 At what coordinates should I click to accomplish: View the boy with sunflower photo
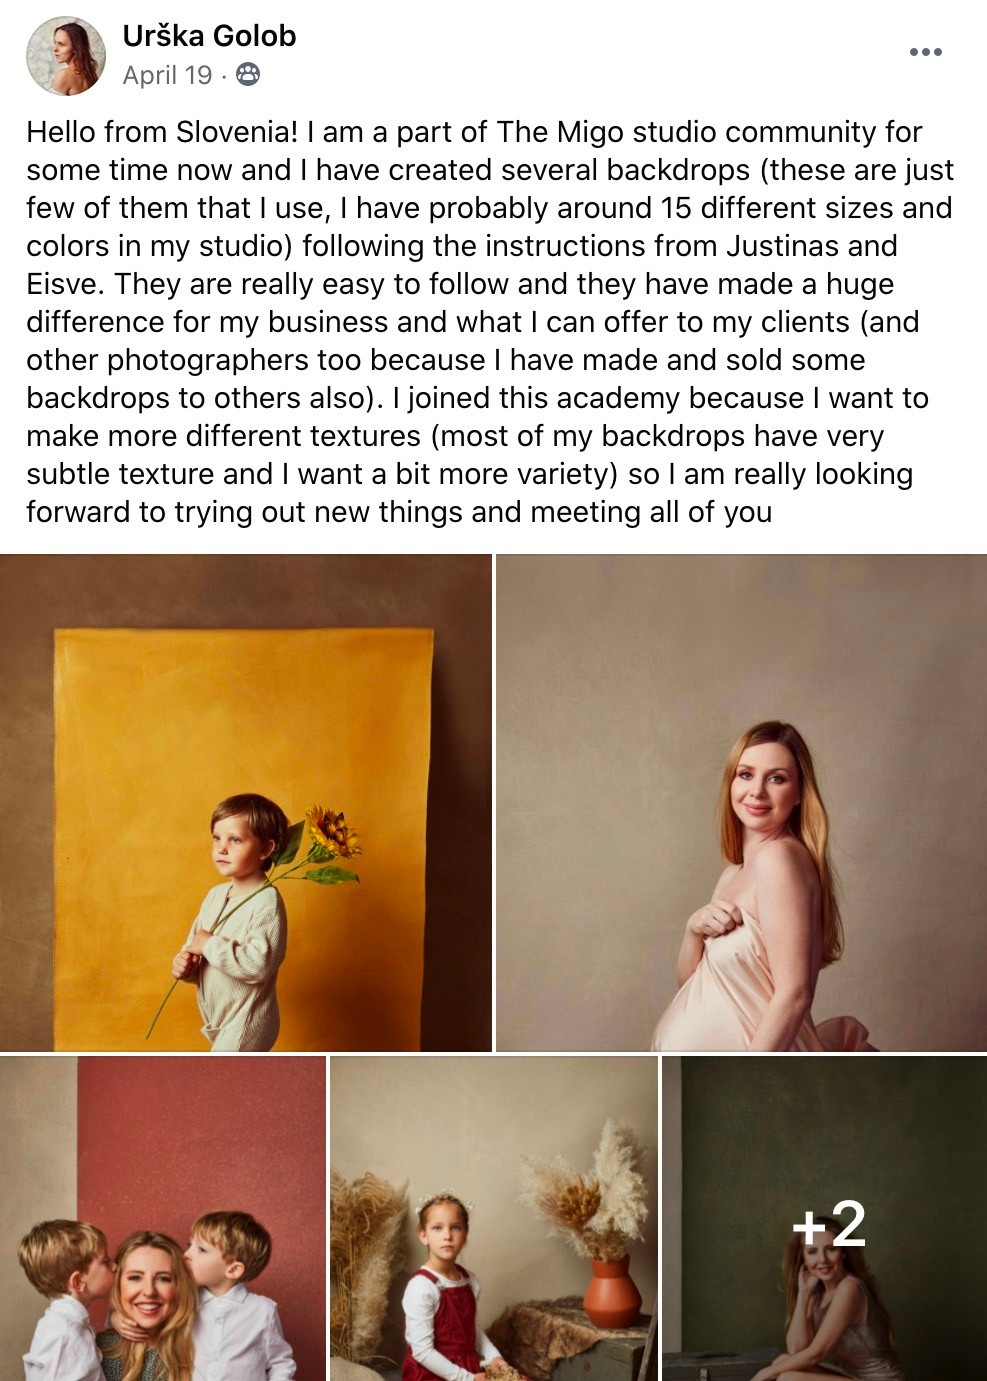245,802
